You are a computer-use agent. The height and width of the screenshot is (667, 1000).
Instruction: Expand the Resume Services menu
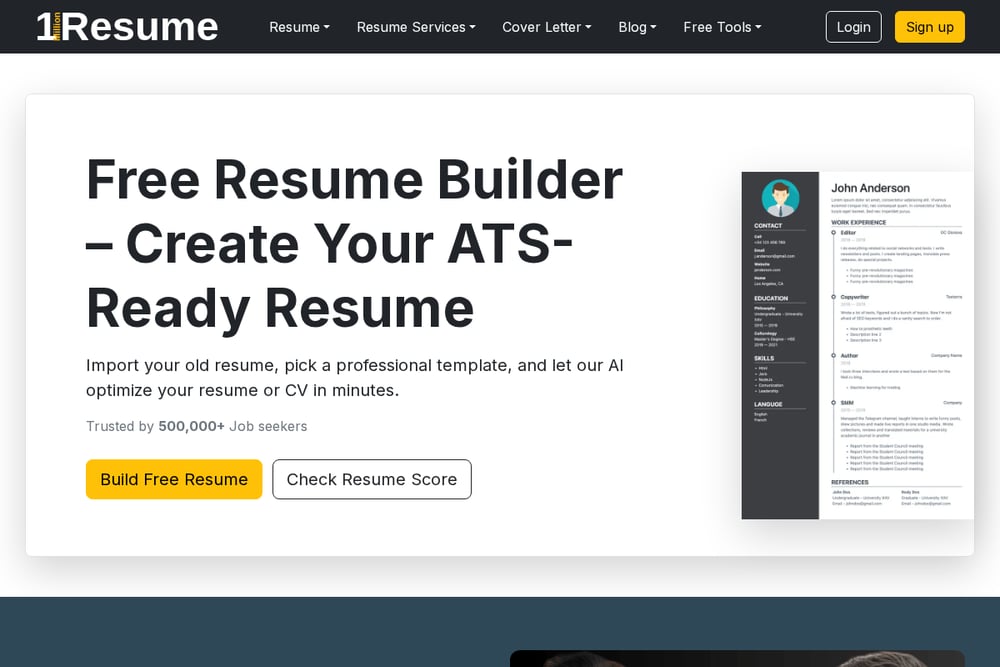pyautogui.click(x=416, y=27)
